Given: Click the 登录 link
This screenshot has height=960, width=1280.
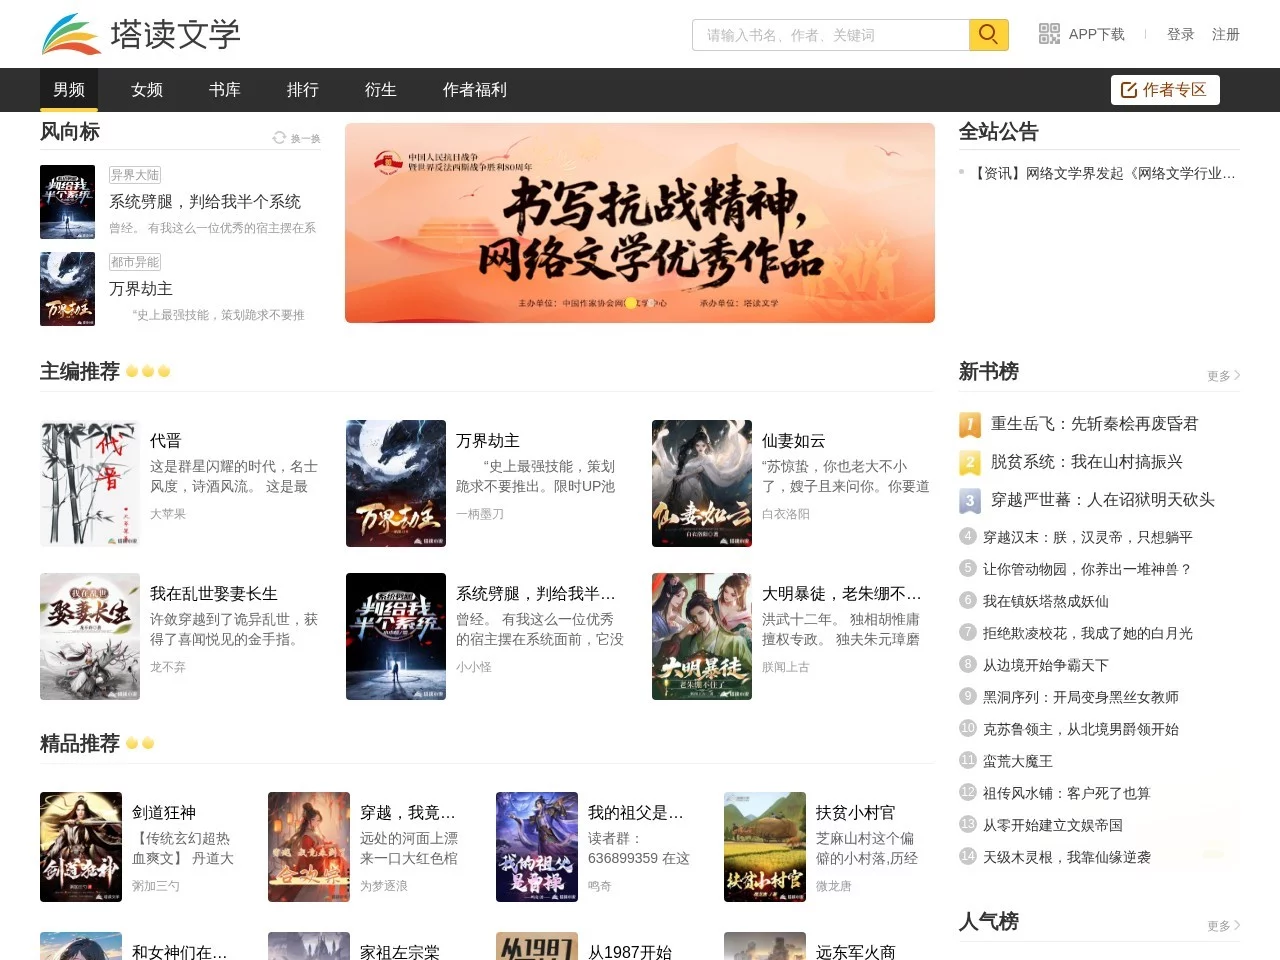Looking at the screenshot, I should pyautogui.click(x=1180, y=33).
